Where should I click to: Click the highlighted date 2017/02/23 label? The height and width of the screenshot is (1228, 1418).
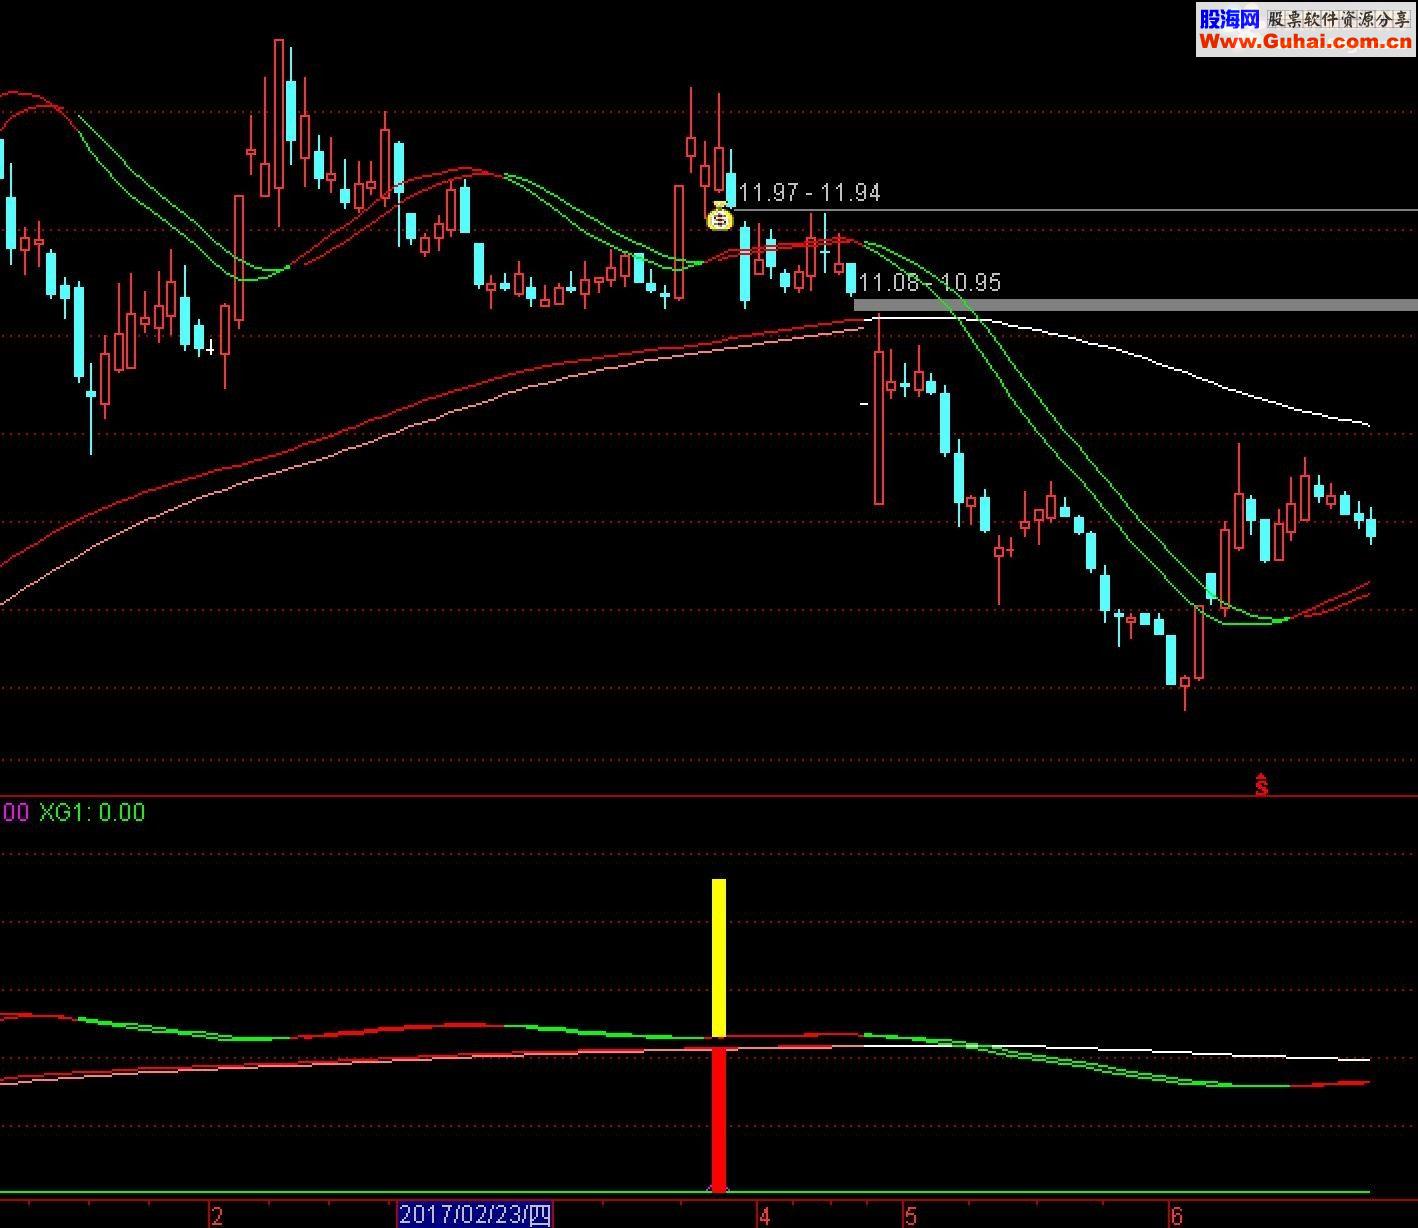coord(475,1215)
